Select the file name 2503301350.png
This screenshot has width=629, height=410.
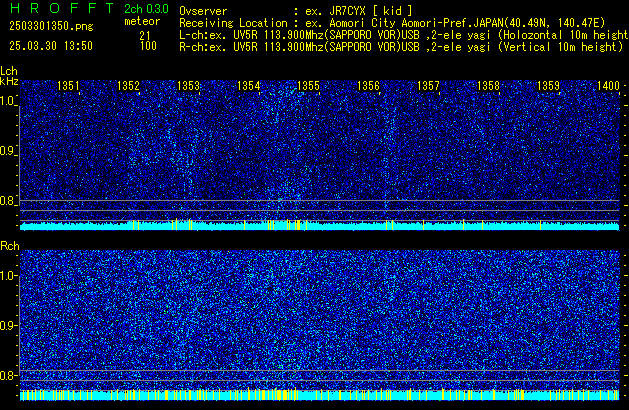(51, 26)
